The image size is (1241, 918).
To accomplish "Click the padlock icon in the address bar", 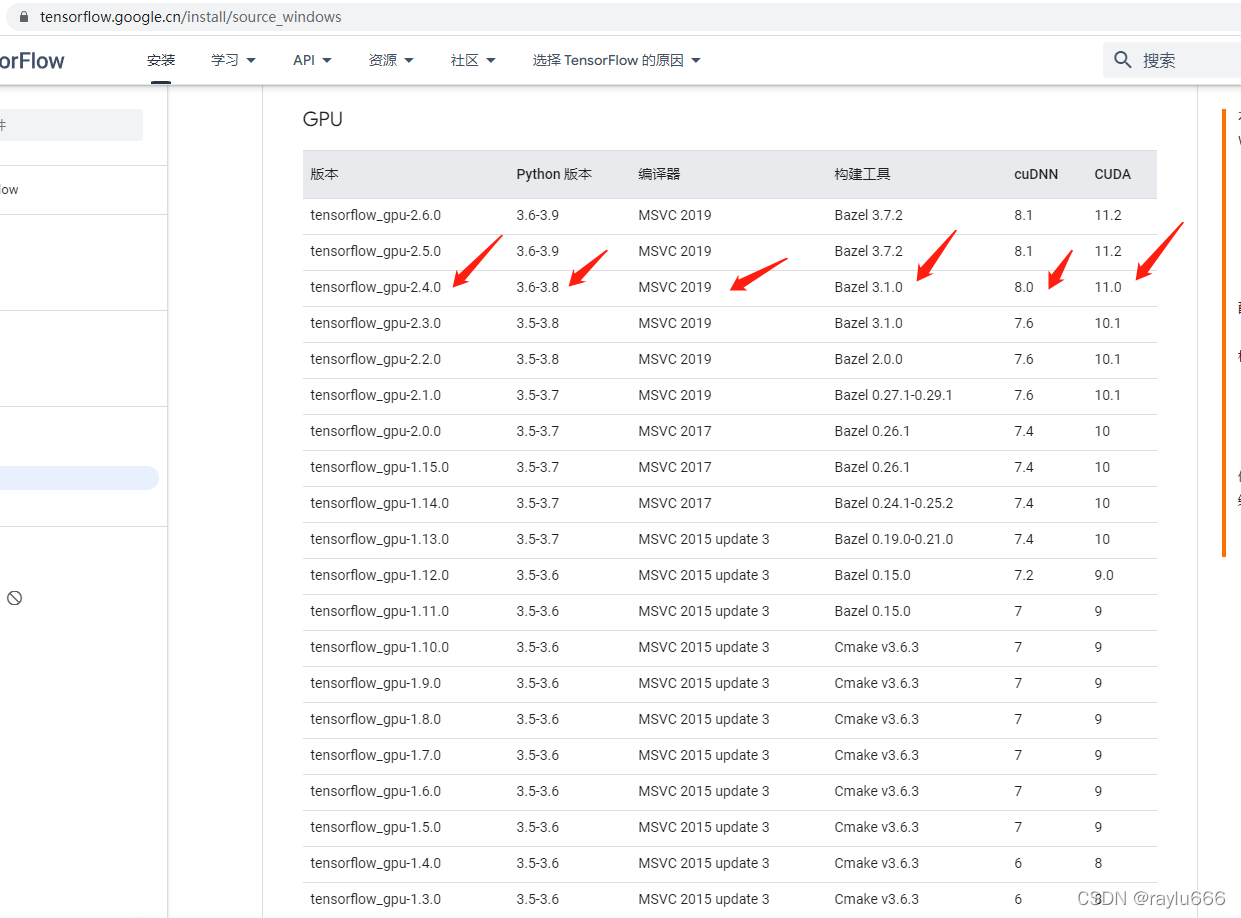I will [25, 17].
